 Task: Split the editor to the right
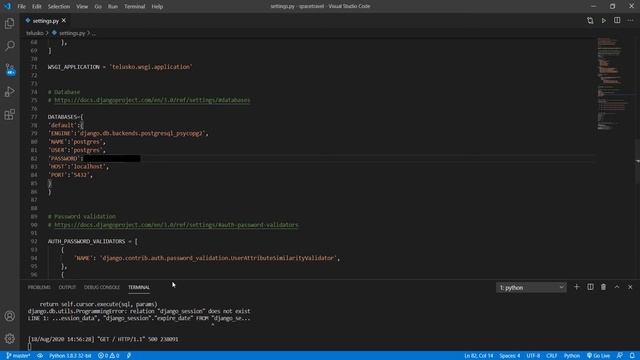[x=617, y=20]
